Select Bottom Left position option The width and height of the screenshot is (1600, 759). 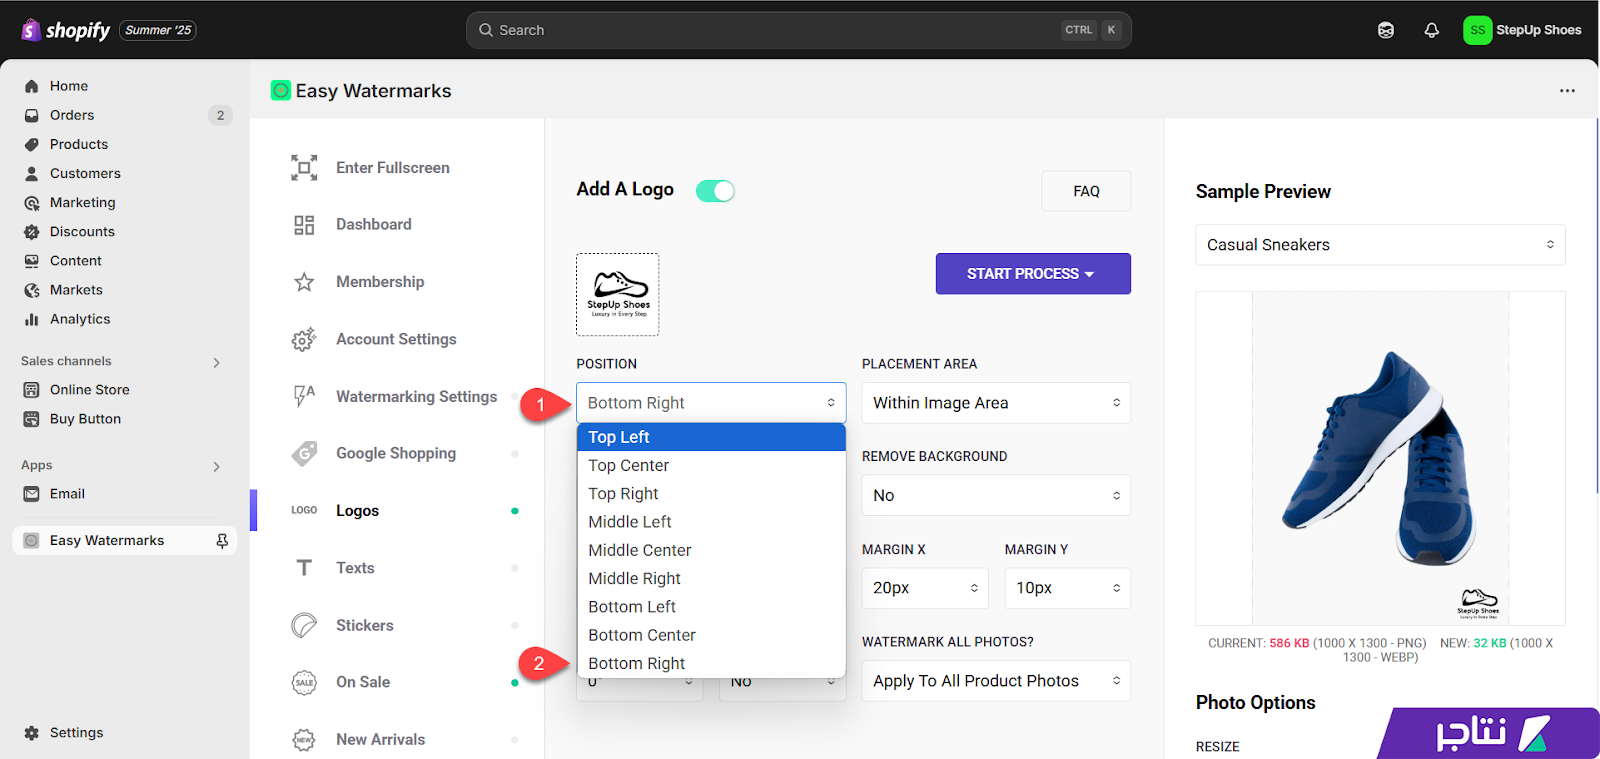pyautogui.click(x=711, y=607)
